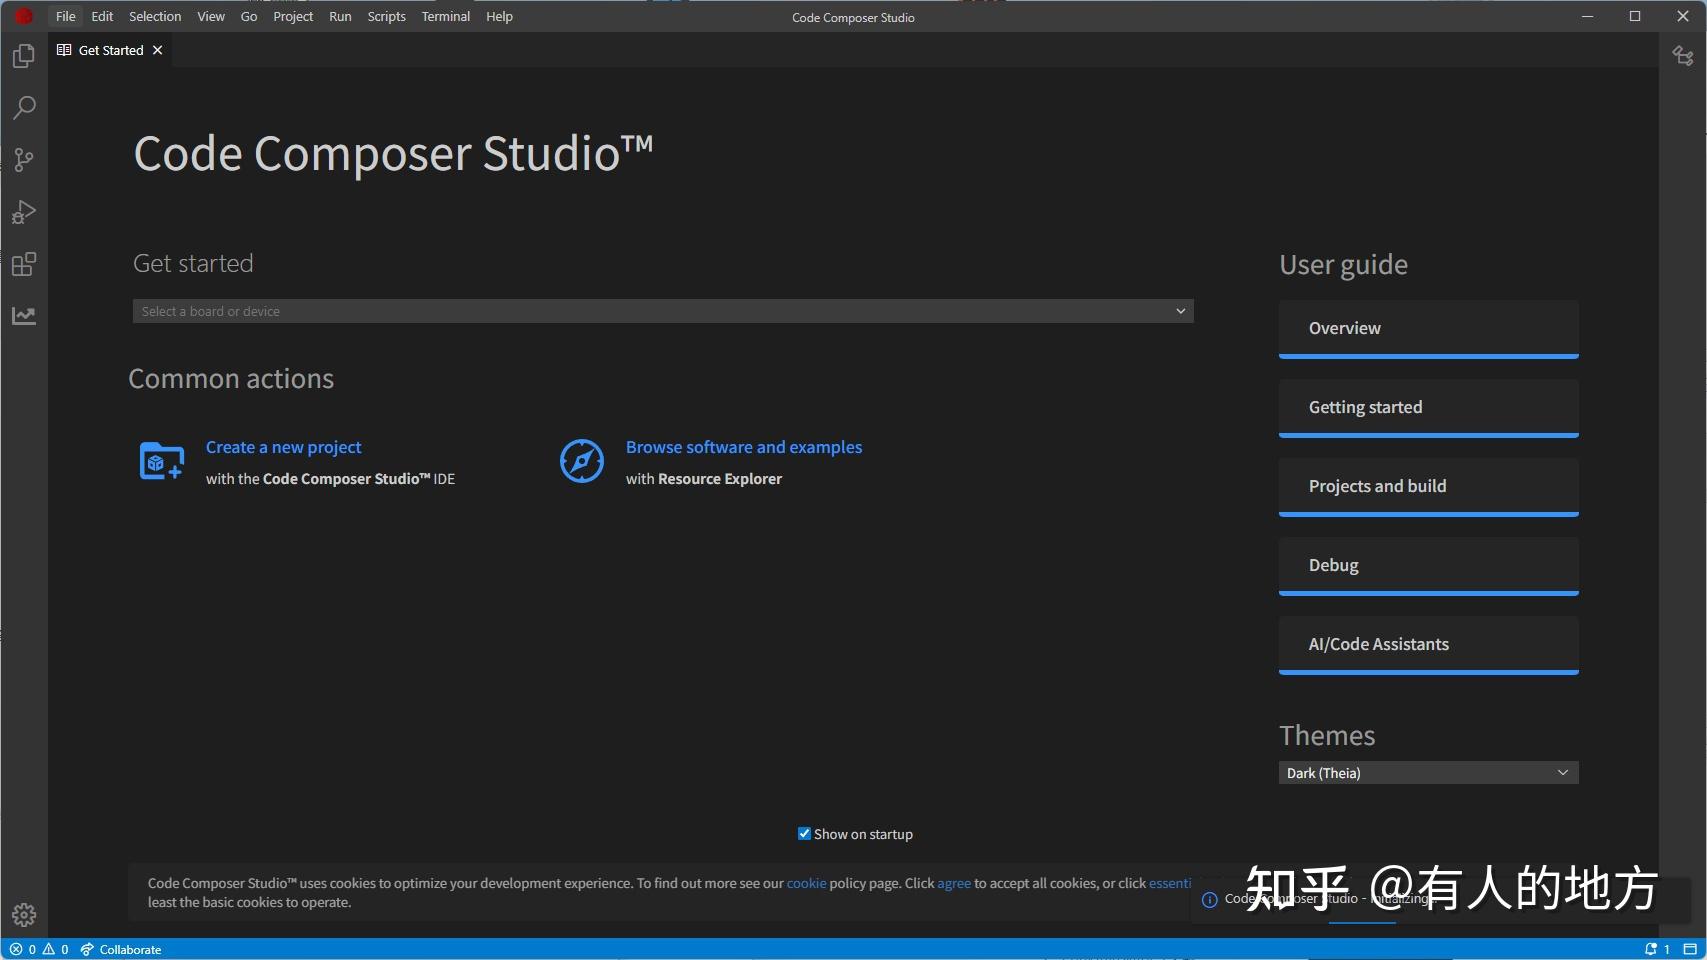
Task: Open the Project menu
Action: click(293, 16)
